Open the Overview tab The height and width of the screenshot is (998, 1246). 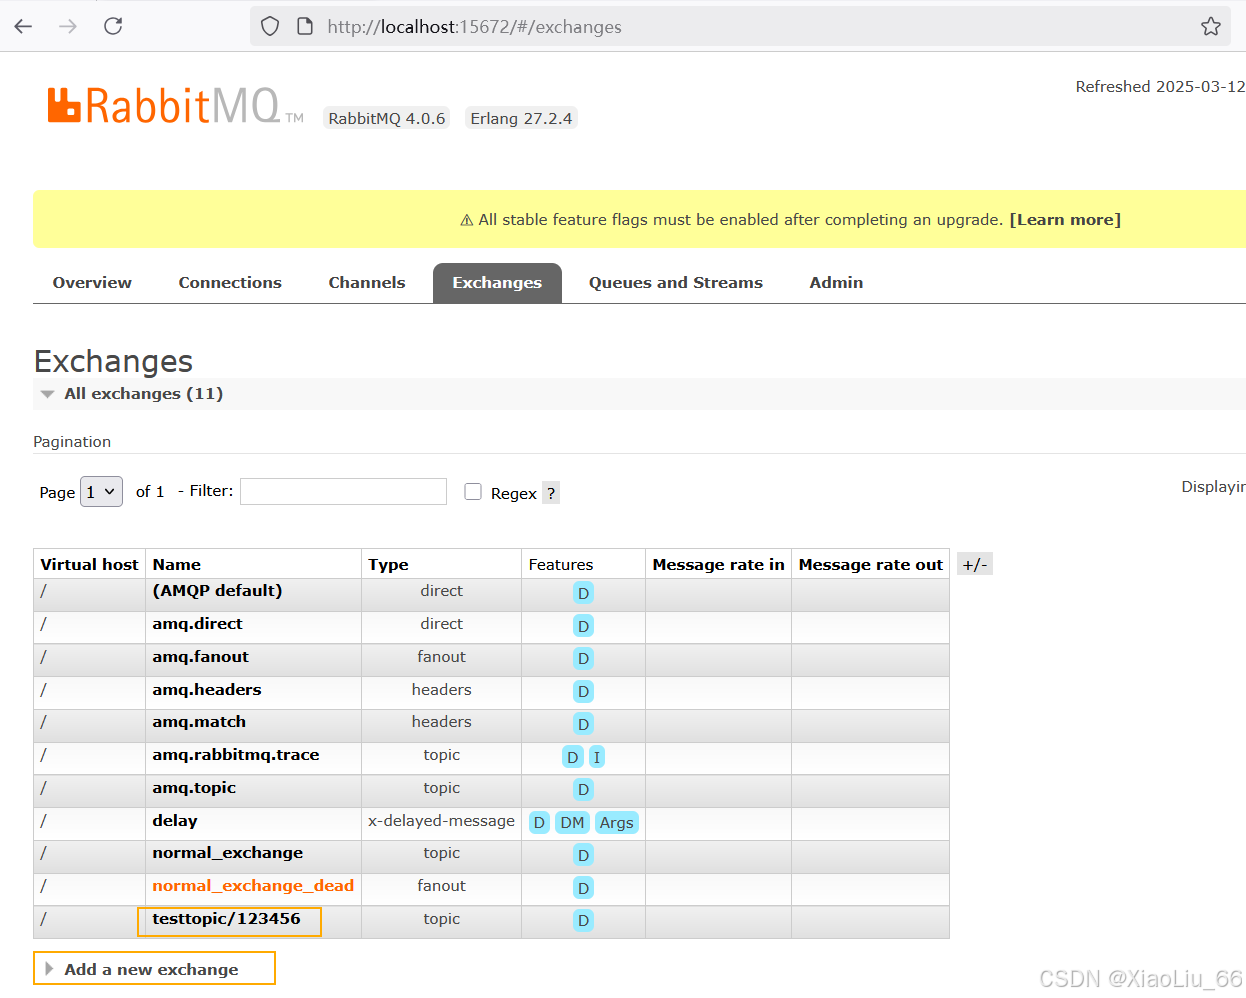click(91, 282)
